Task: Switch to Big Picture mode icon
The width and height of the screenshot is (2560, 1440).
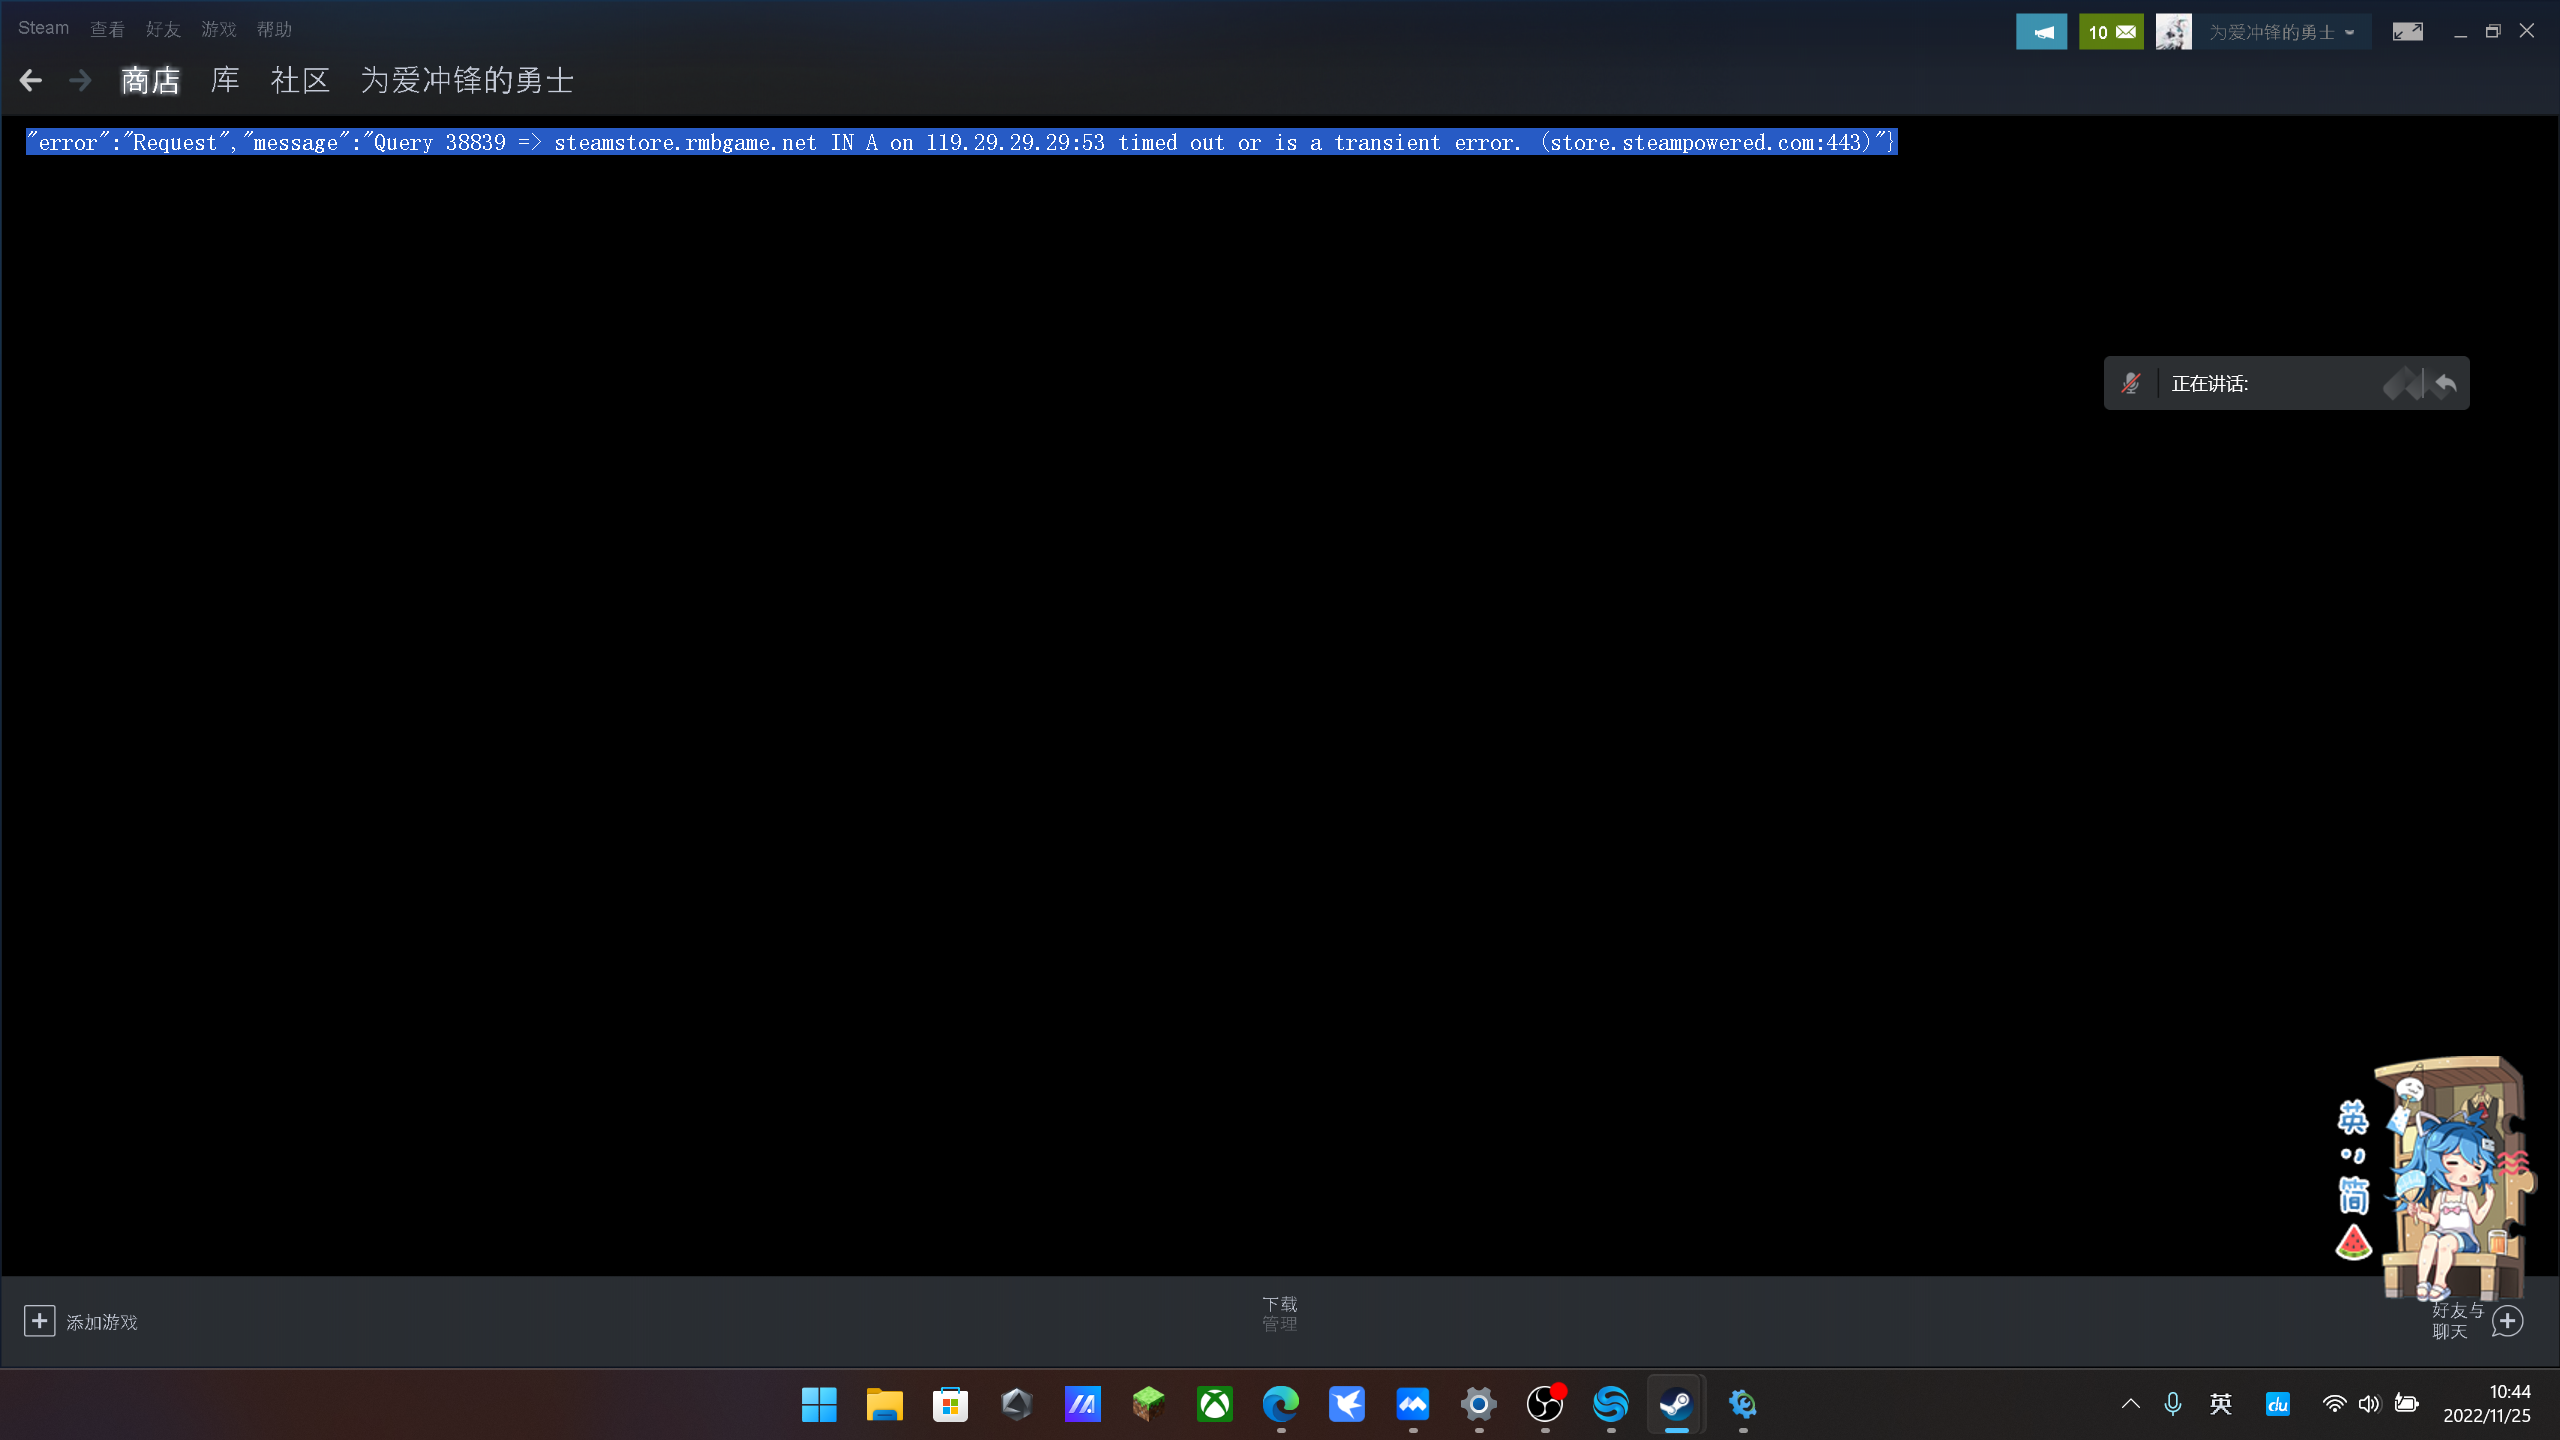Action: (x=2407, y=32)
